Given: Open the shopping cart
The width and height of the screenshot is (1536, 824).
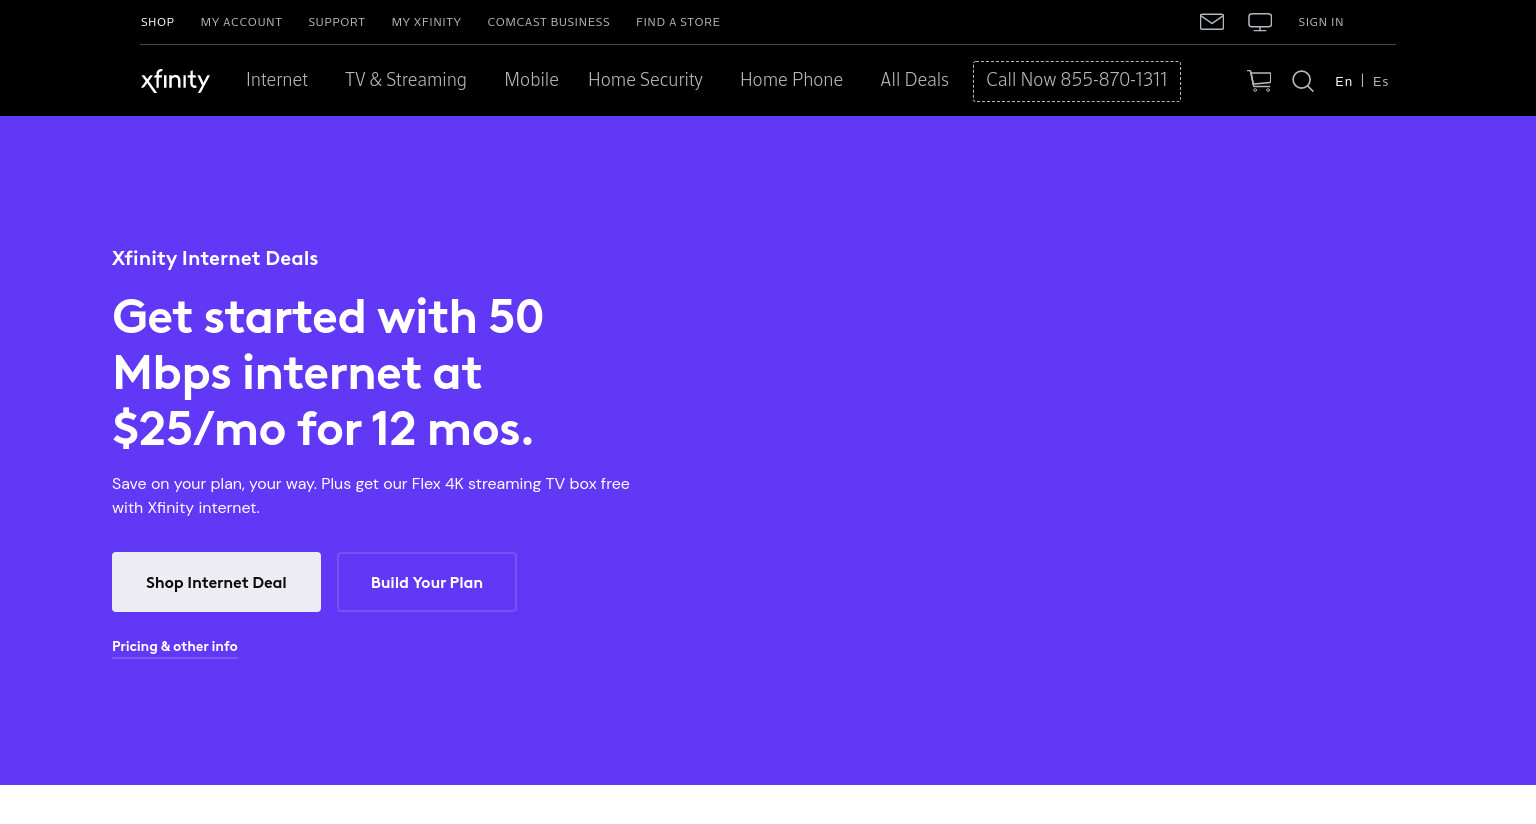Looking at the screenshot, I should (x=1259, y=81).
